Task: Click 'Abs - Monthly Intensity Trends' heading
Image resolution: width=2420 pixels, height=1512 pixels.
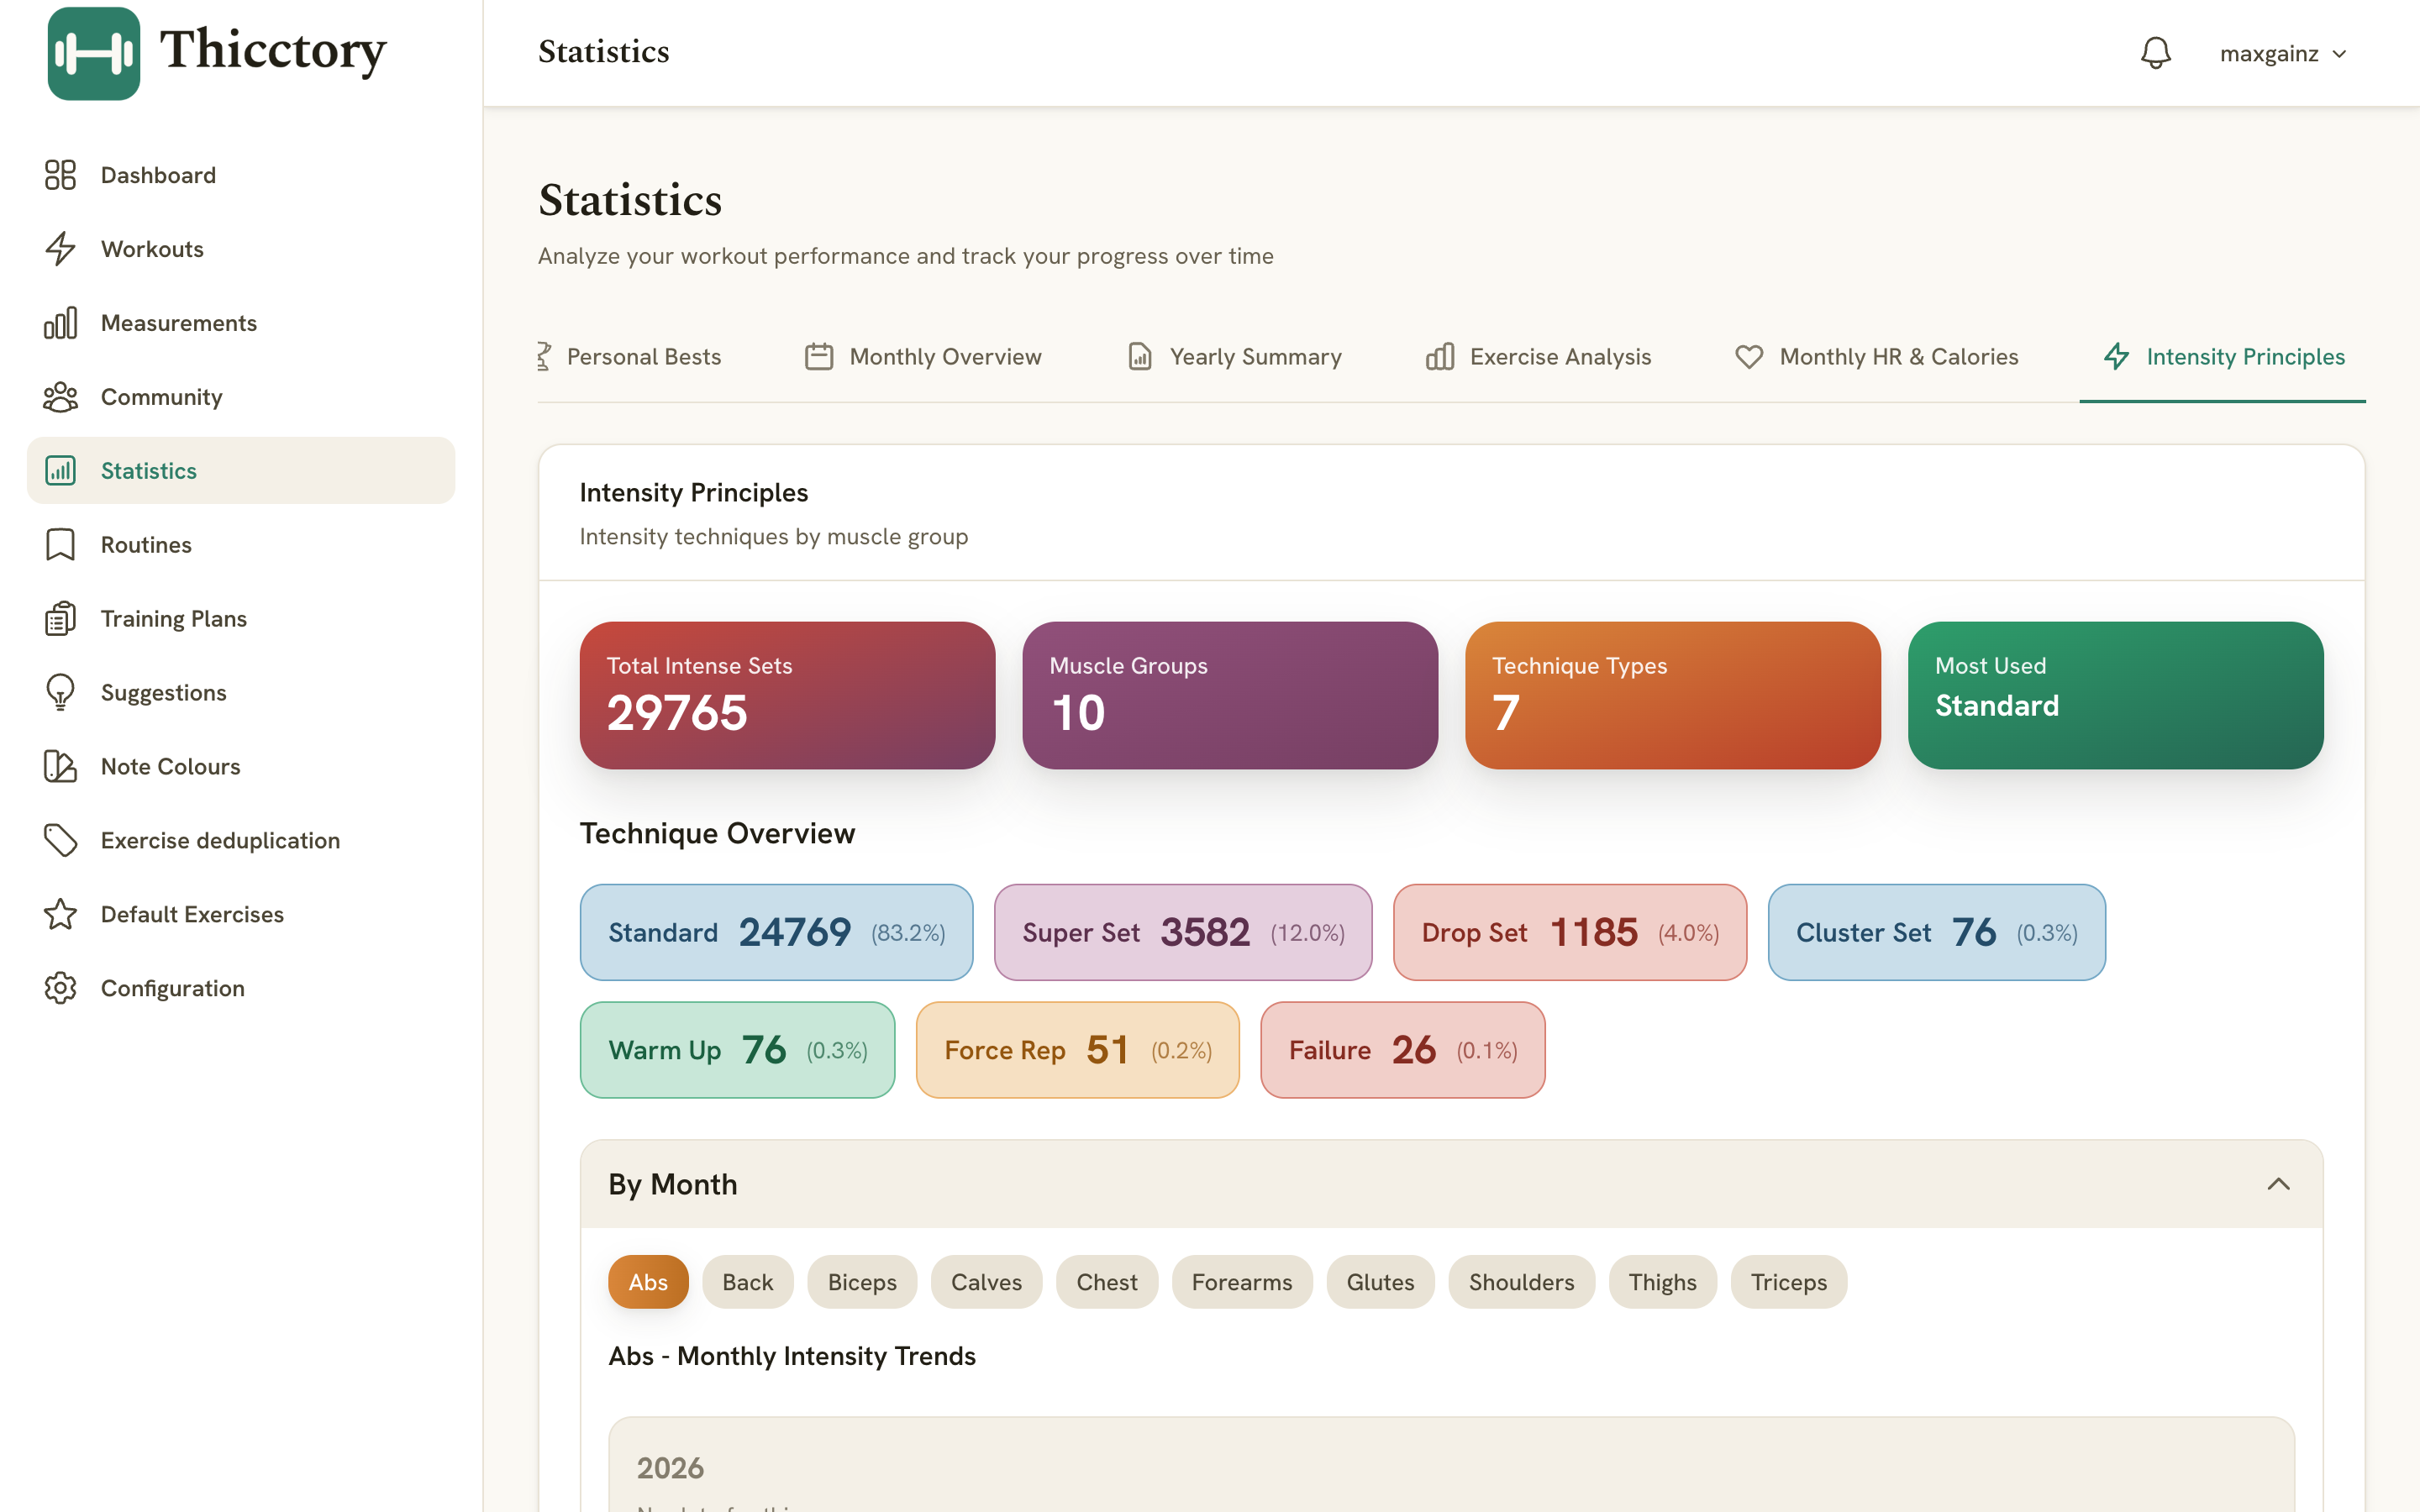Action: [792, 1356]
